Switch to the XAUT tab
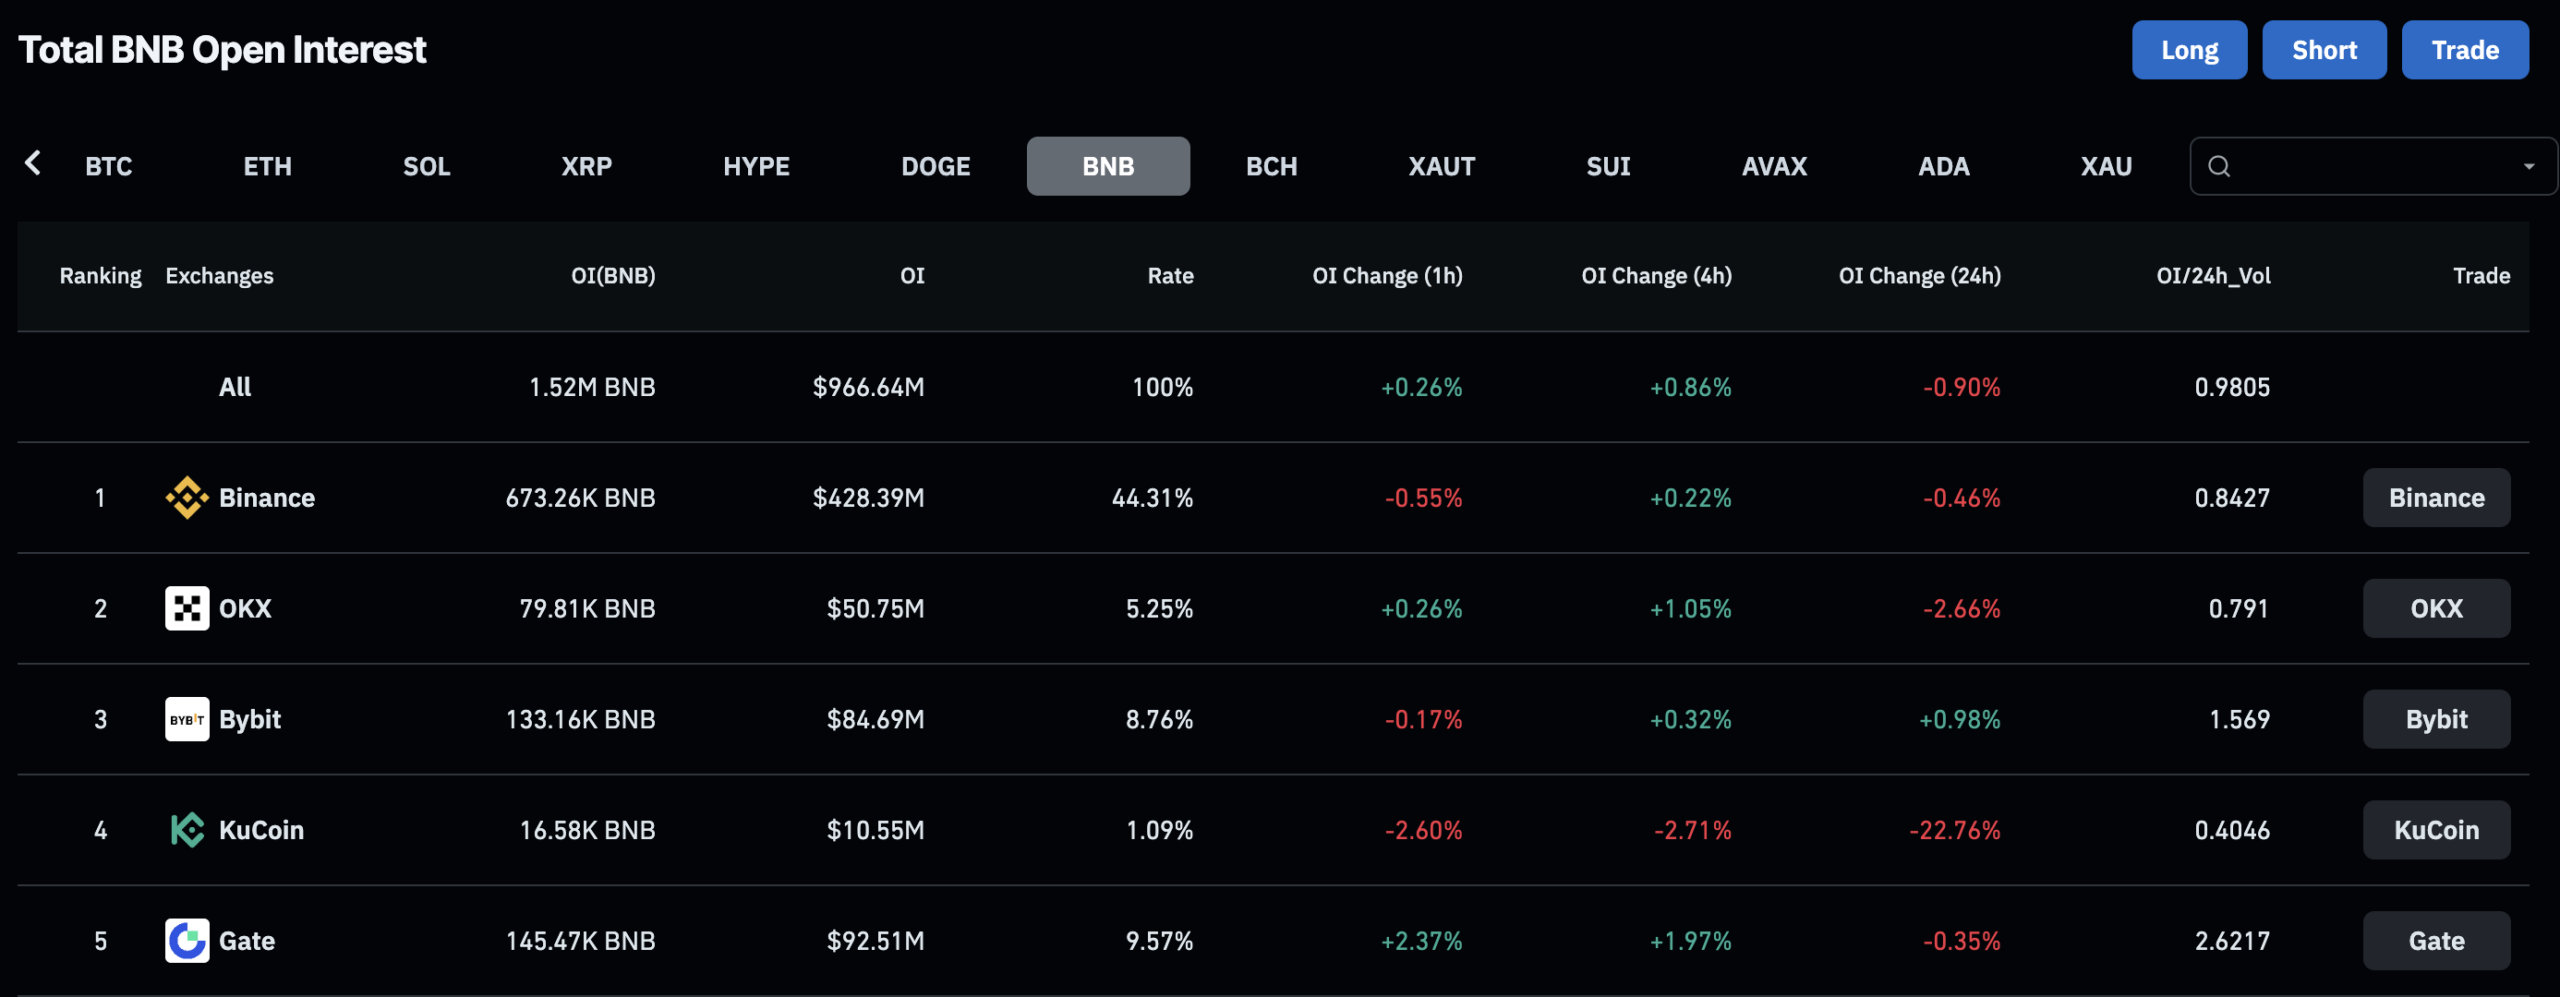Image resolution: width=2560 pixels, height=997 pixels. tap(1442, 166)
